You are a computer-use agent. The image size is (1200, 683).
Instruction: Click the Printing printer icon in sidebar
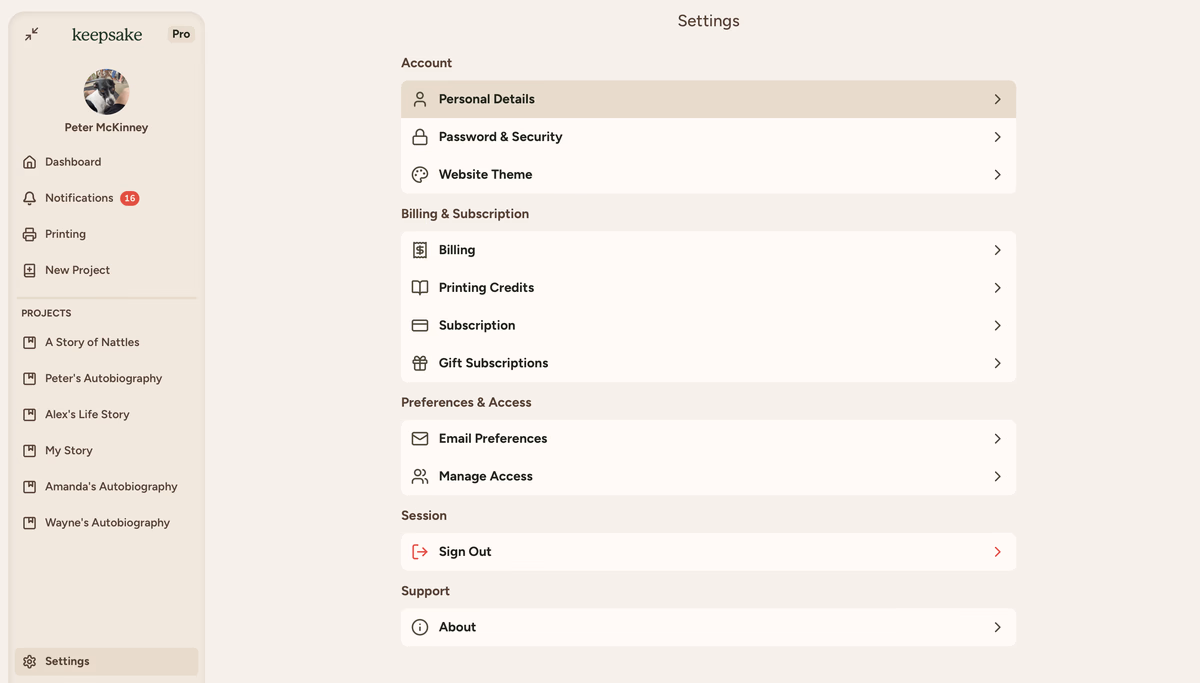point(29,234)
